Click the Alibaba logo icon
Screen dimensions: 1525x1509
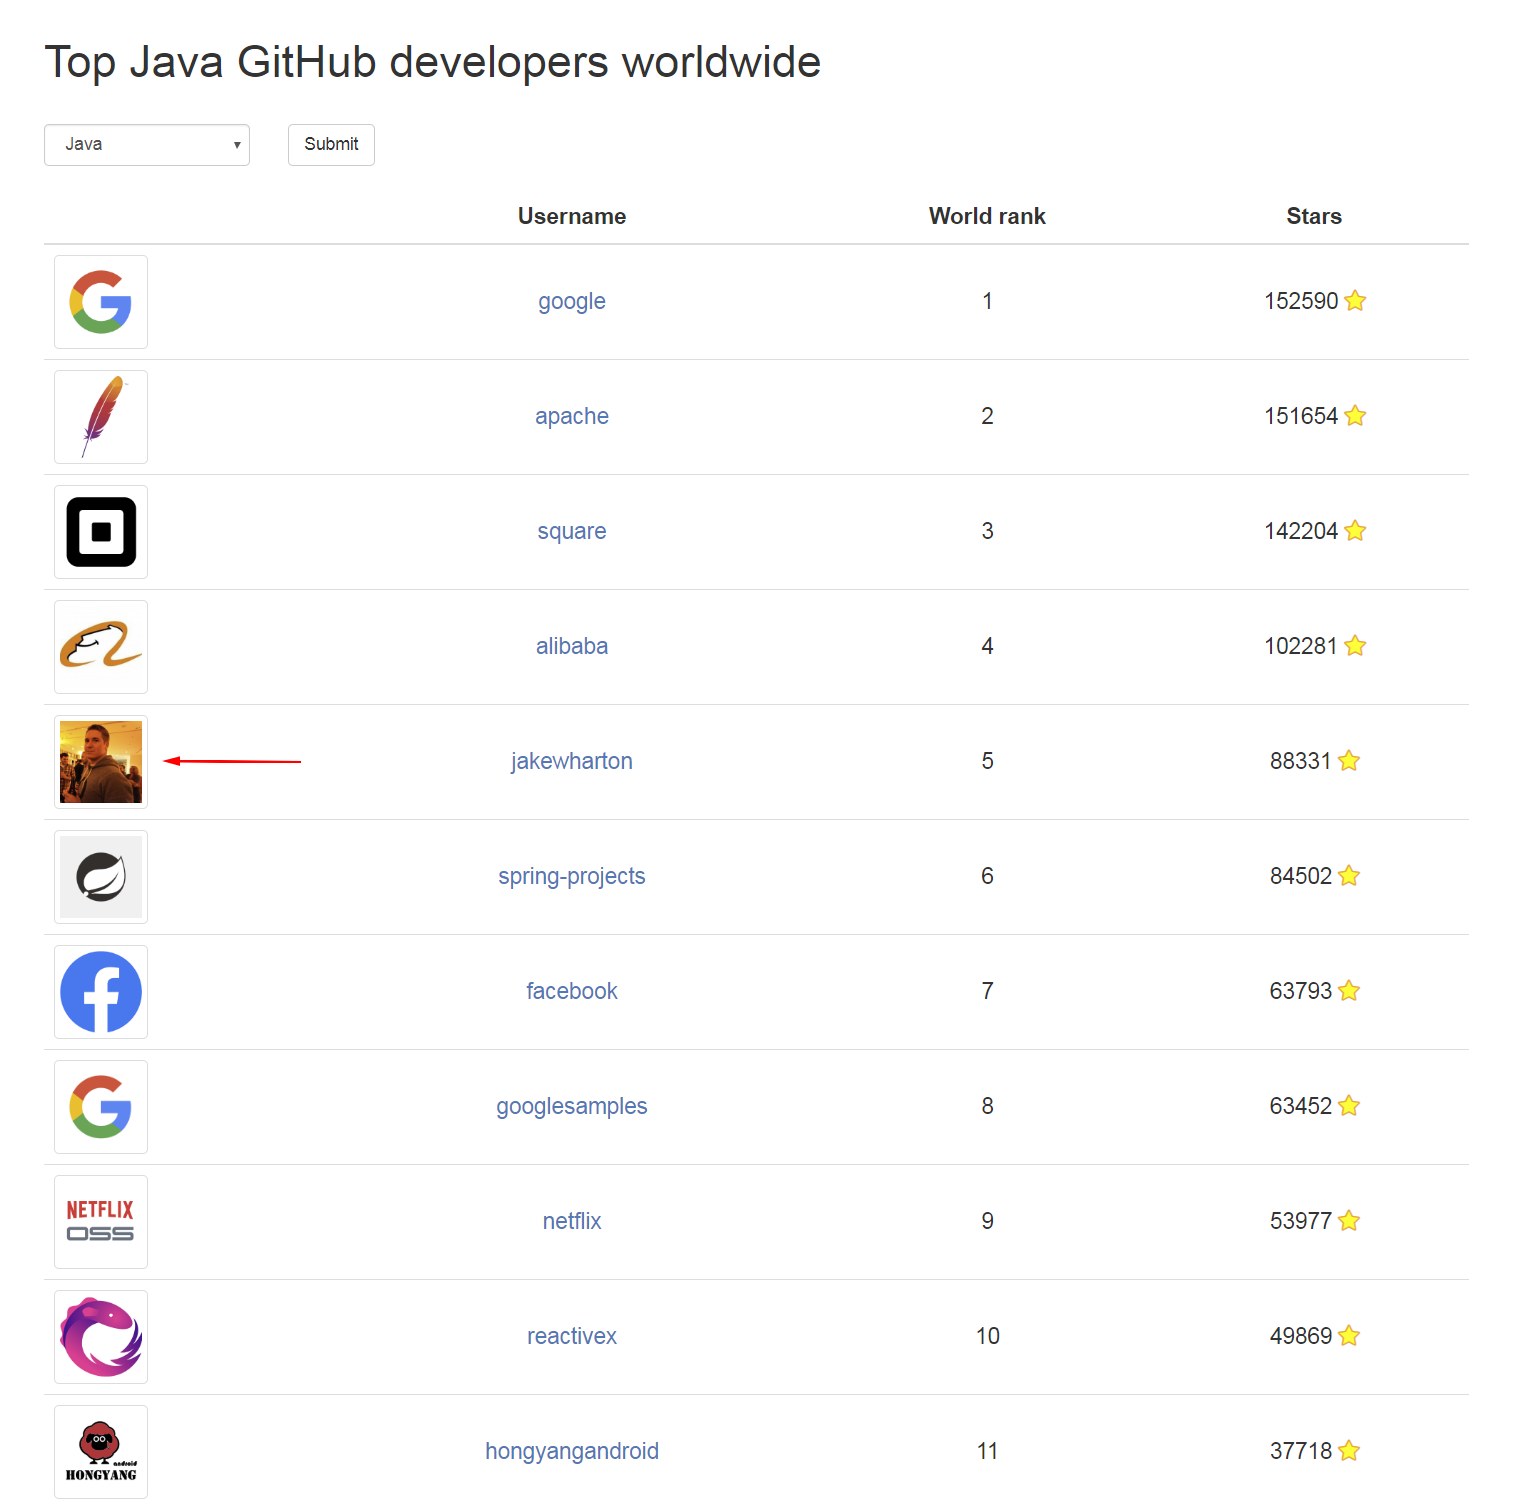tap(100, 647)
